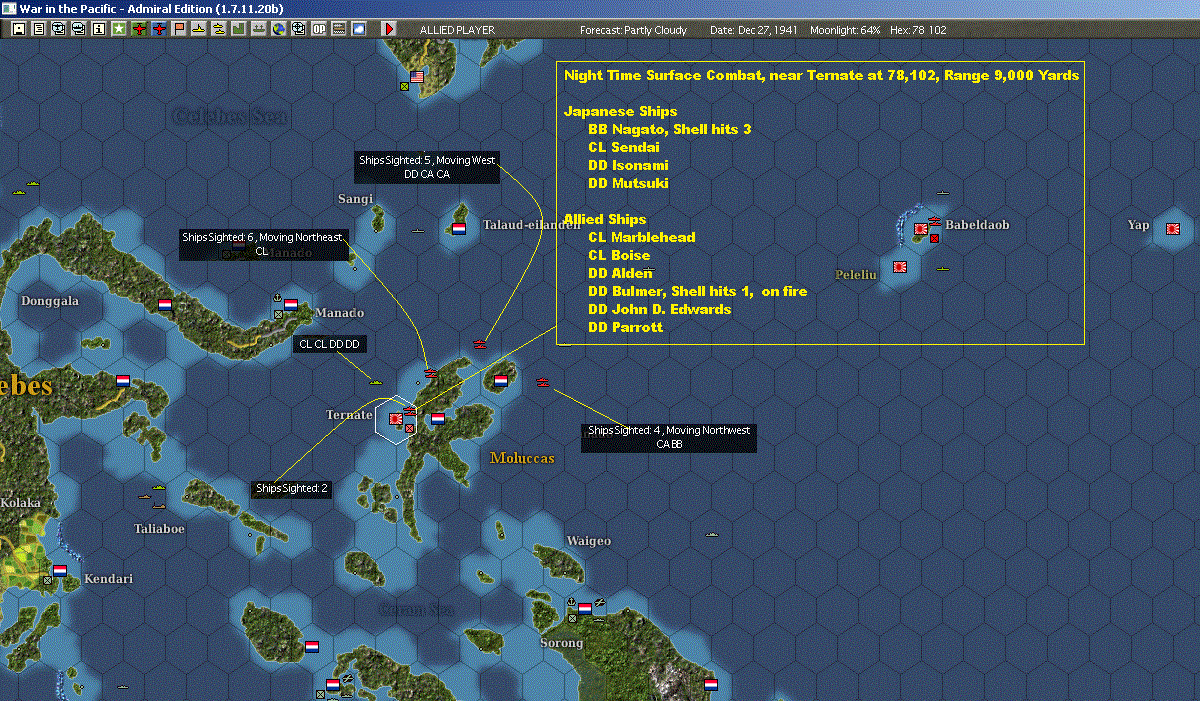Image resolution: width=1200 pixels, height=701 pixels.
Task: Click the 'Moluccas' map label
Action: coord(522,458)
